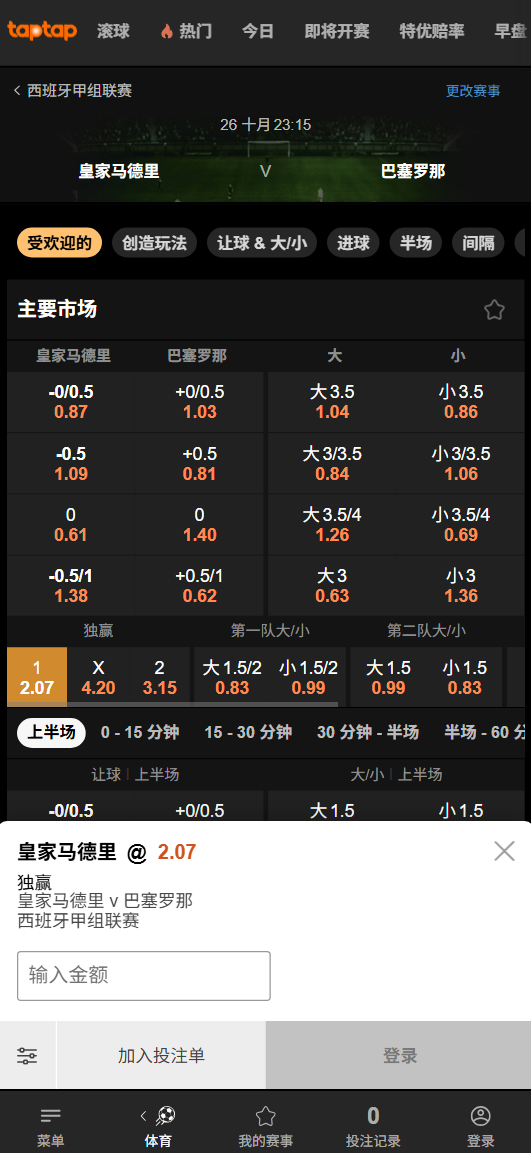Pick 小 3 at odds 1.36
This screenshot has width=531, height=1153.
click(x=461, y=586)
